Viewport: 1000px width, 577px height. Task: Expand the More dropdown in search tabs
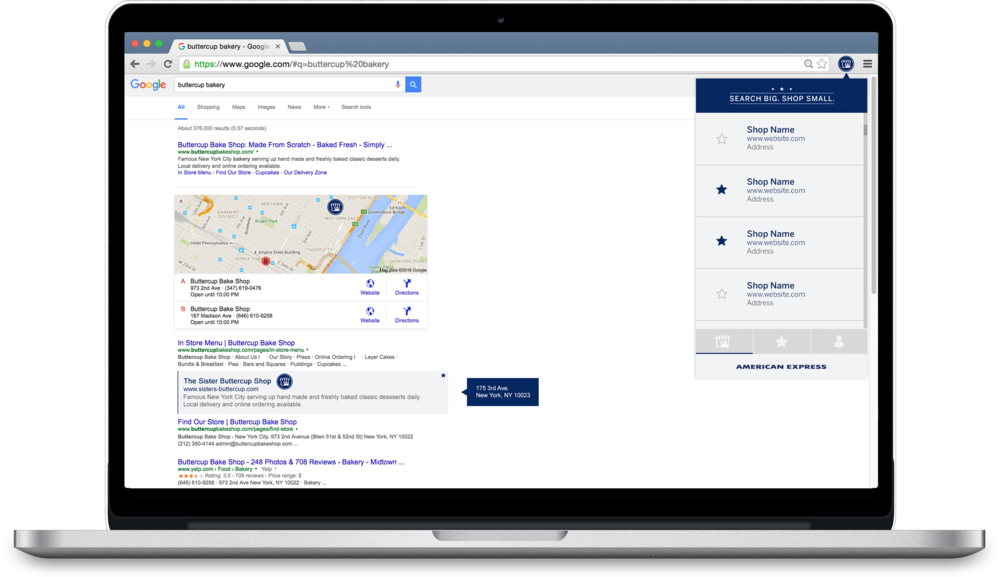pos(321,107)
